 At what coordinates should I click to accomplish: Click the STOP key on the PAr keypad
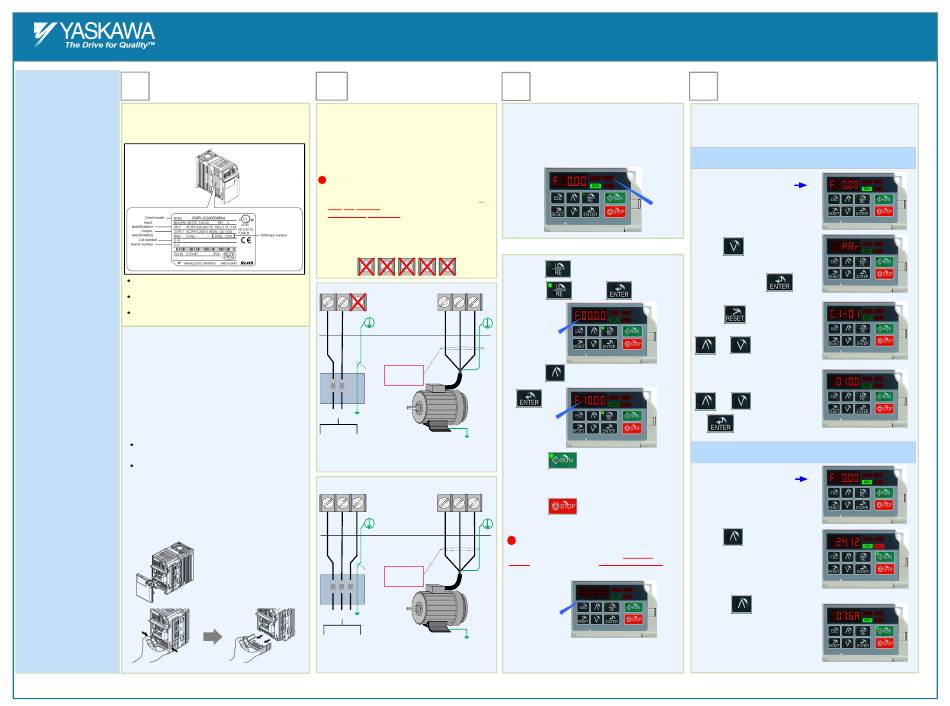(x=884, y=274)
